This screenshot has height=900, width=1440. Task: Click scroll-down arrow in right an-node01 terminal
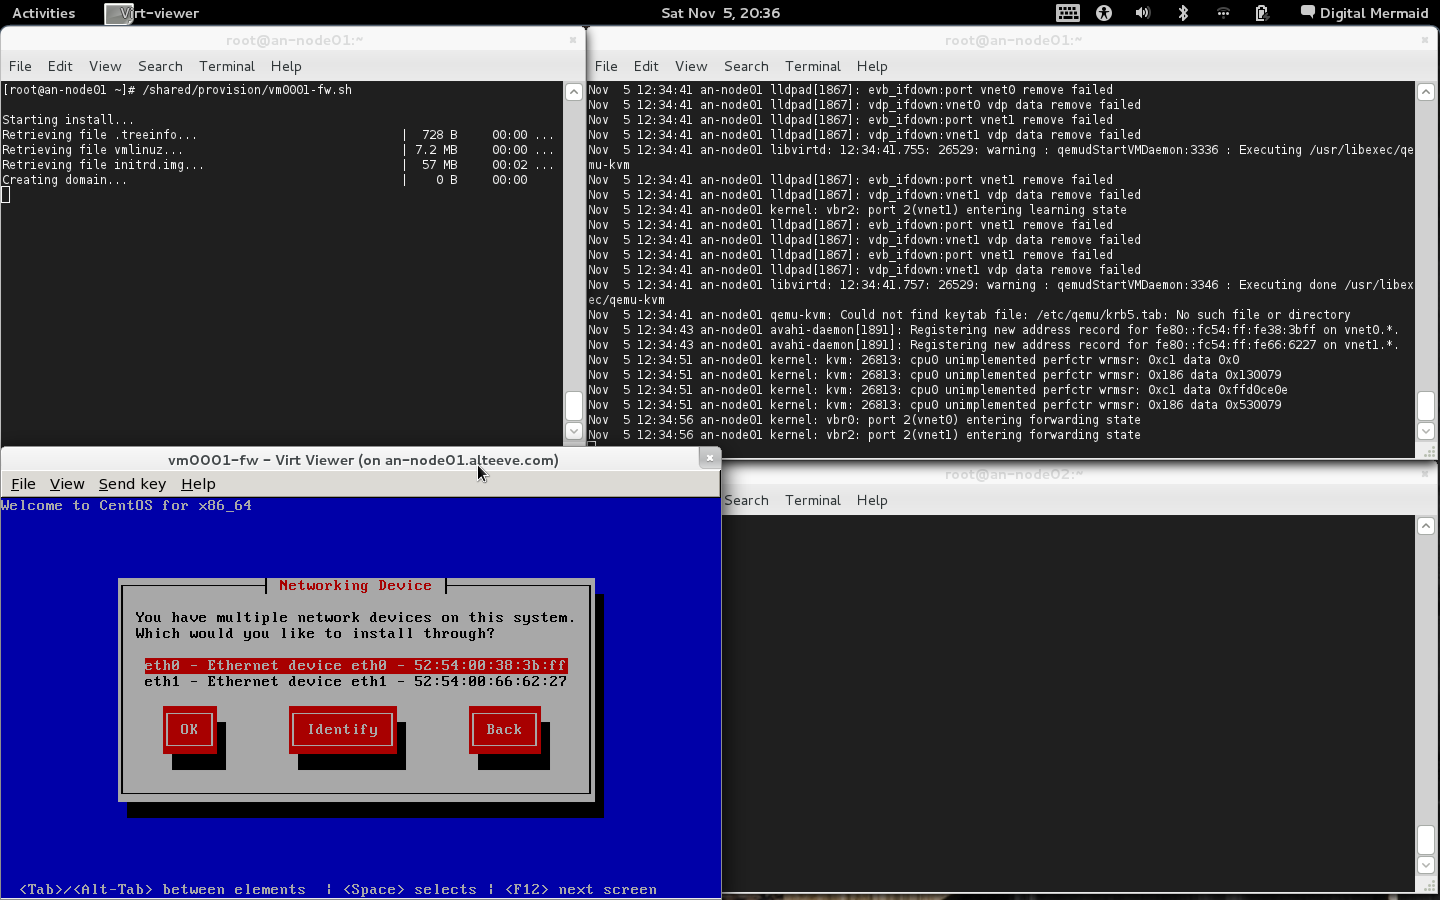pos(1426,431)
